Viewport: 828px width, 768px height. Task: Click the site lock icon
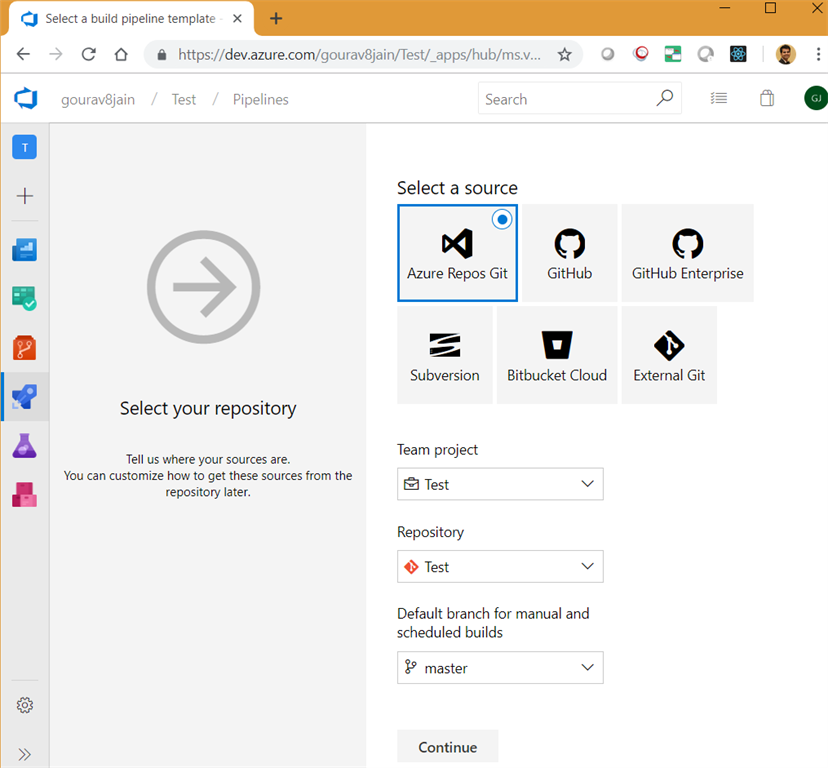point(162,54)
